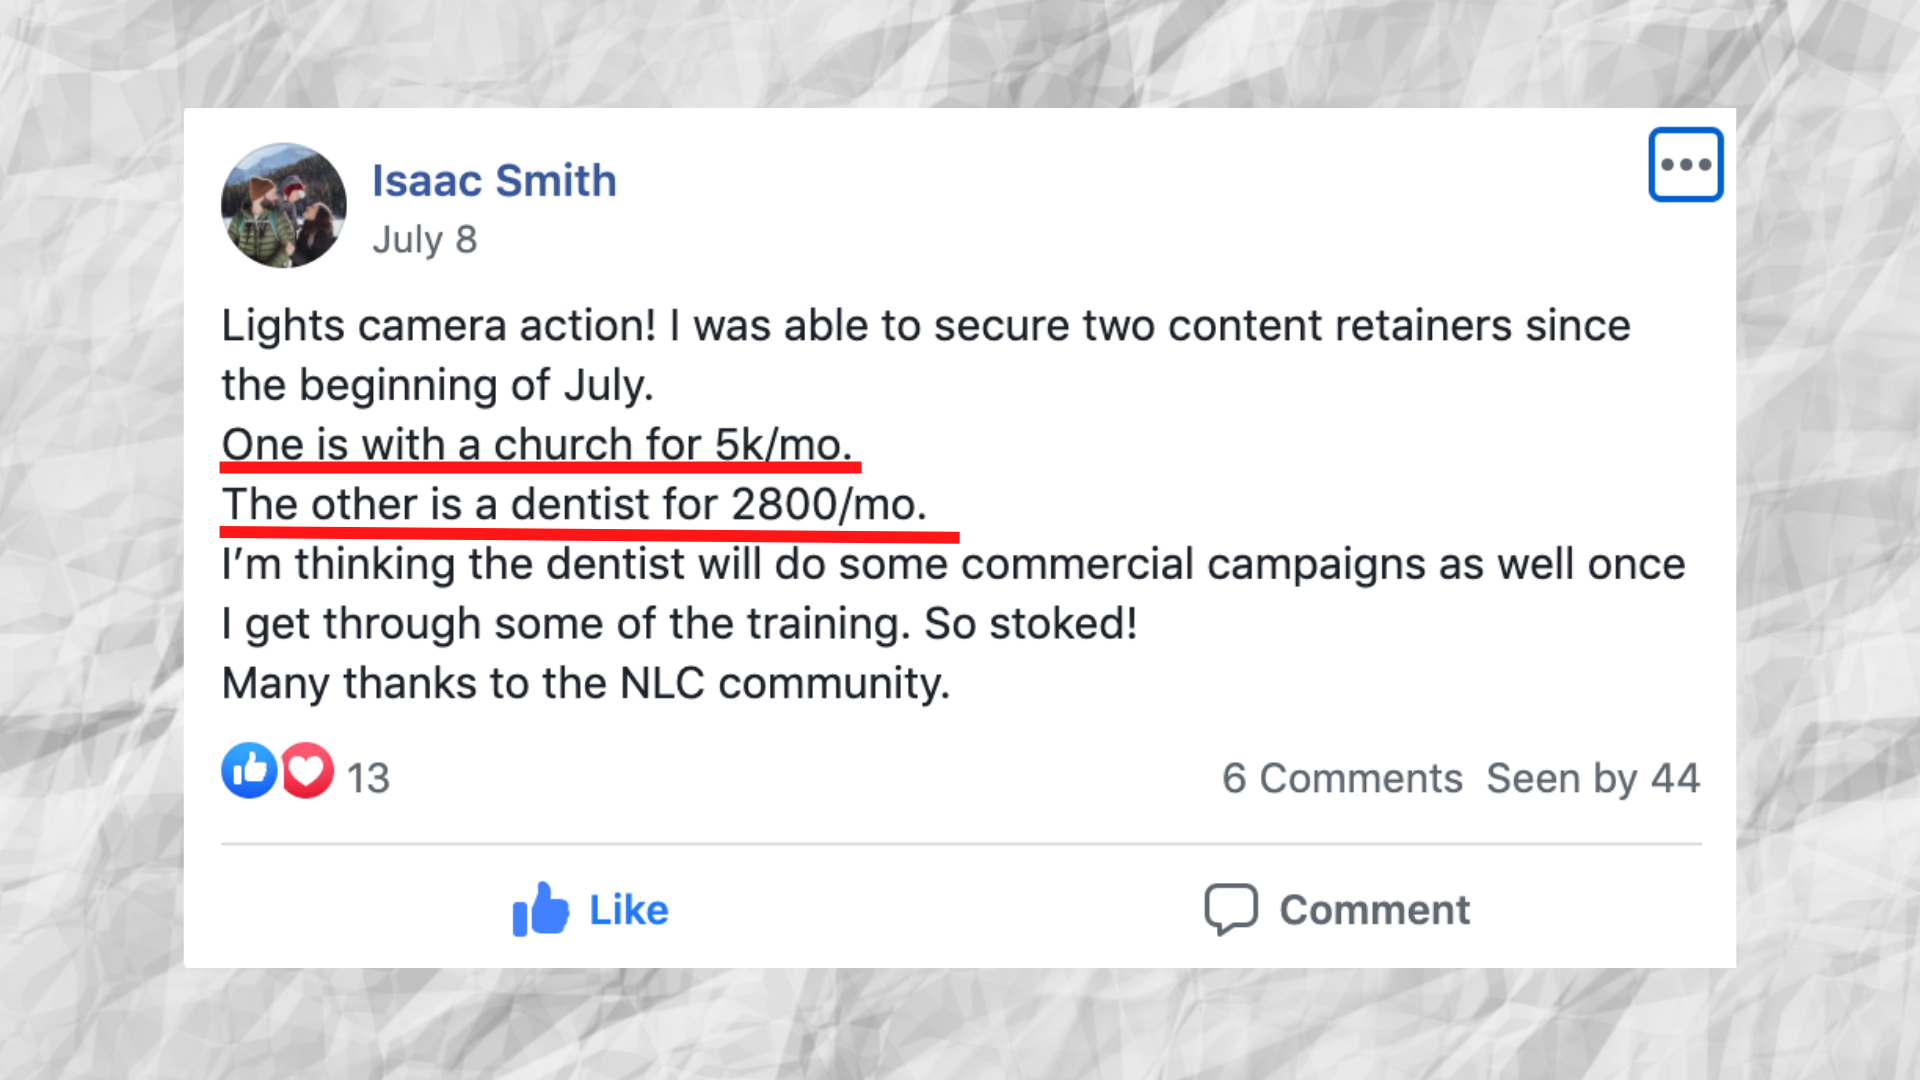Screen dimensions: 1920x1080
Task: Click the blue thumbs-up reaction icon
Action: point(248,771)
